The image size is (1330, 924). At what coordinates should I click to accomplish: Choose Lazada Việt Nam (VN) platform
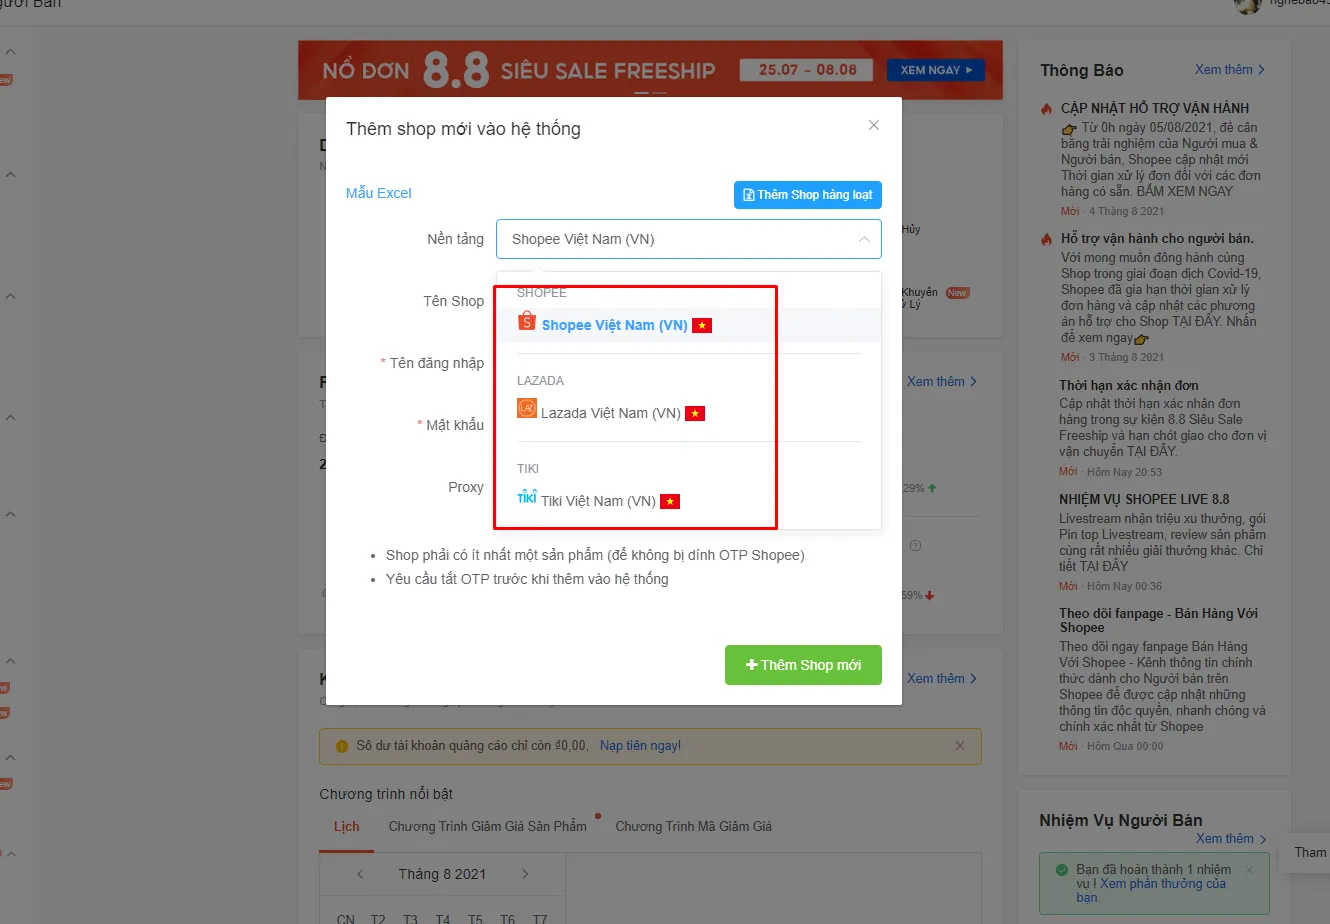tap(689, 413)
